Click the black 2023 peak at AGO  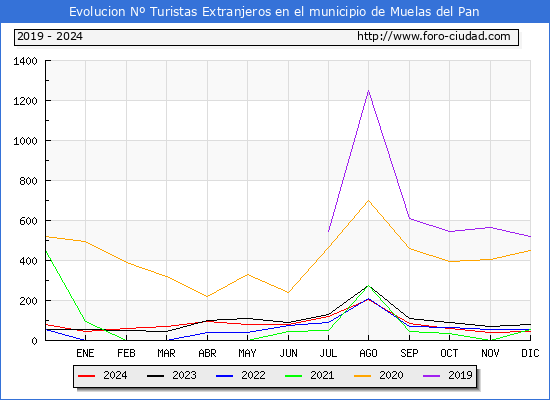point(368,286)
